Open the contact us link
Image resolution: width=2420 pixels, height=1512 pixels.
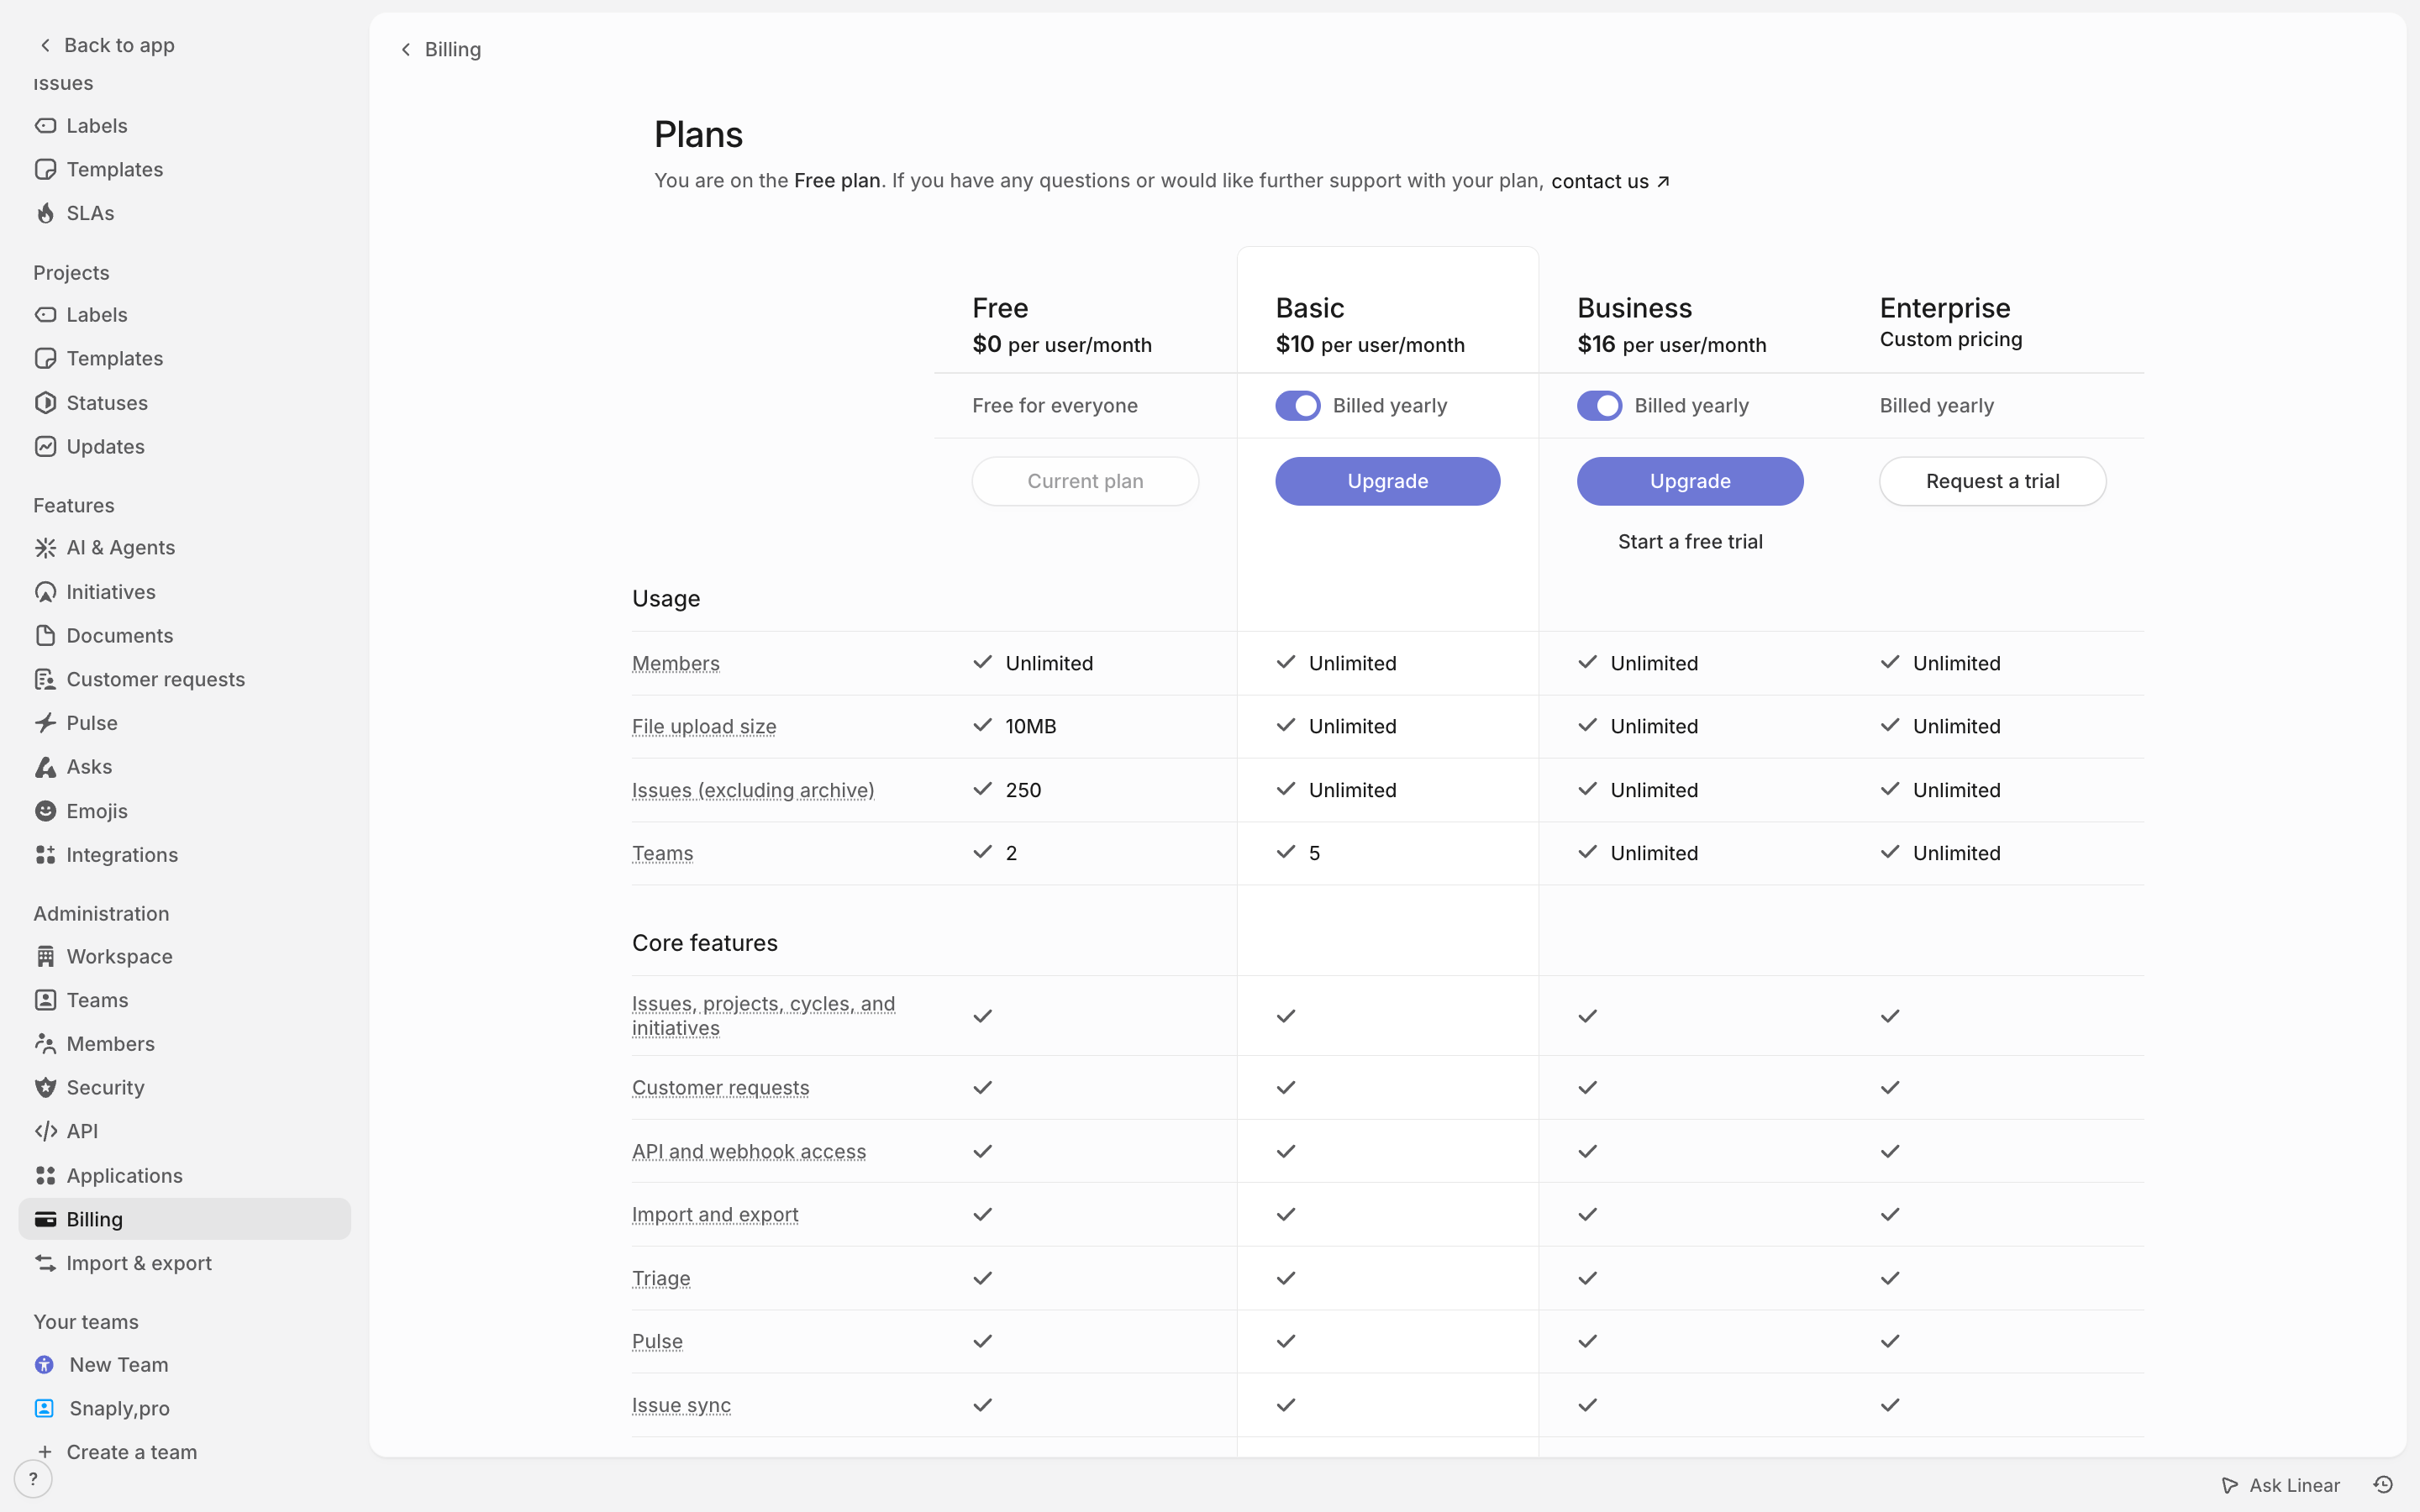tap(1610, 181)
